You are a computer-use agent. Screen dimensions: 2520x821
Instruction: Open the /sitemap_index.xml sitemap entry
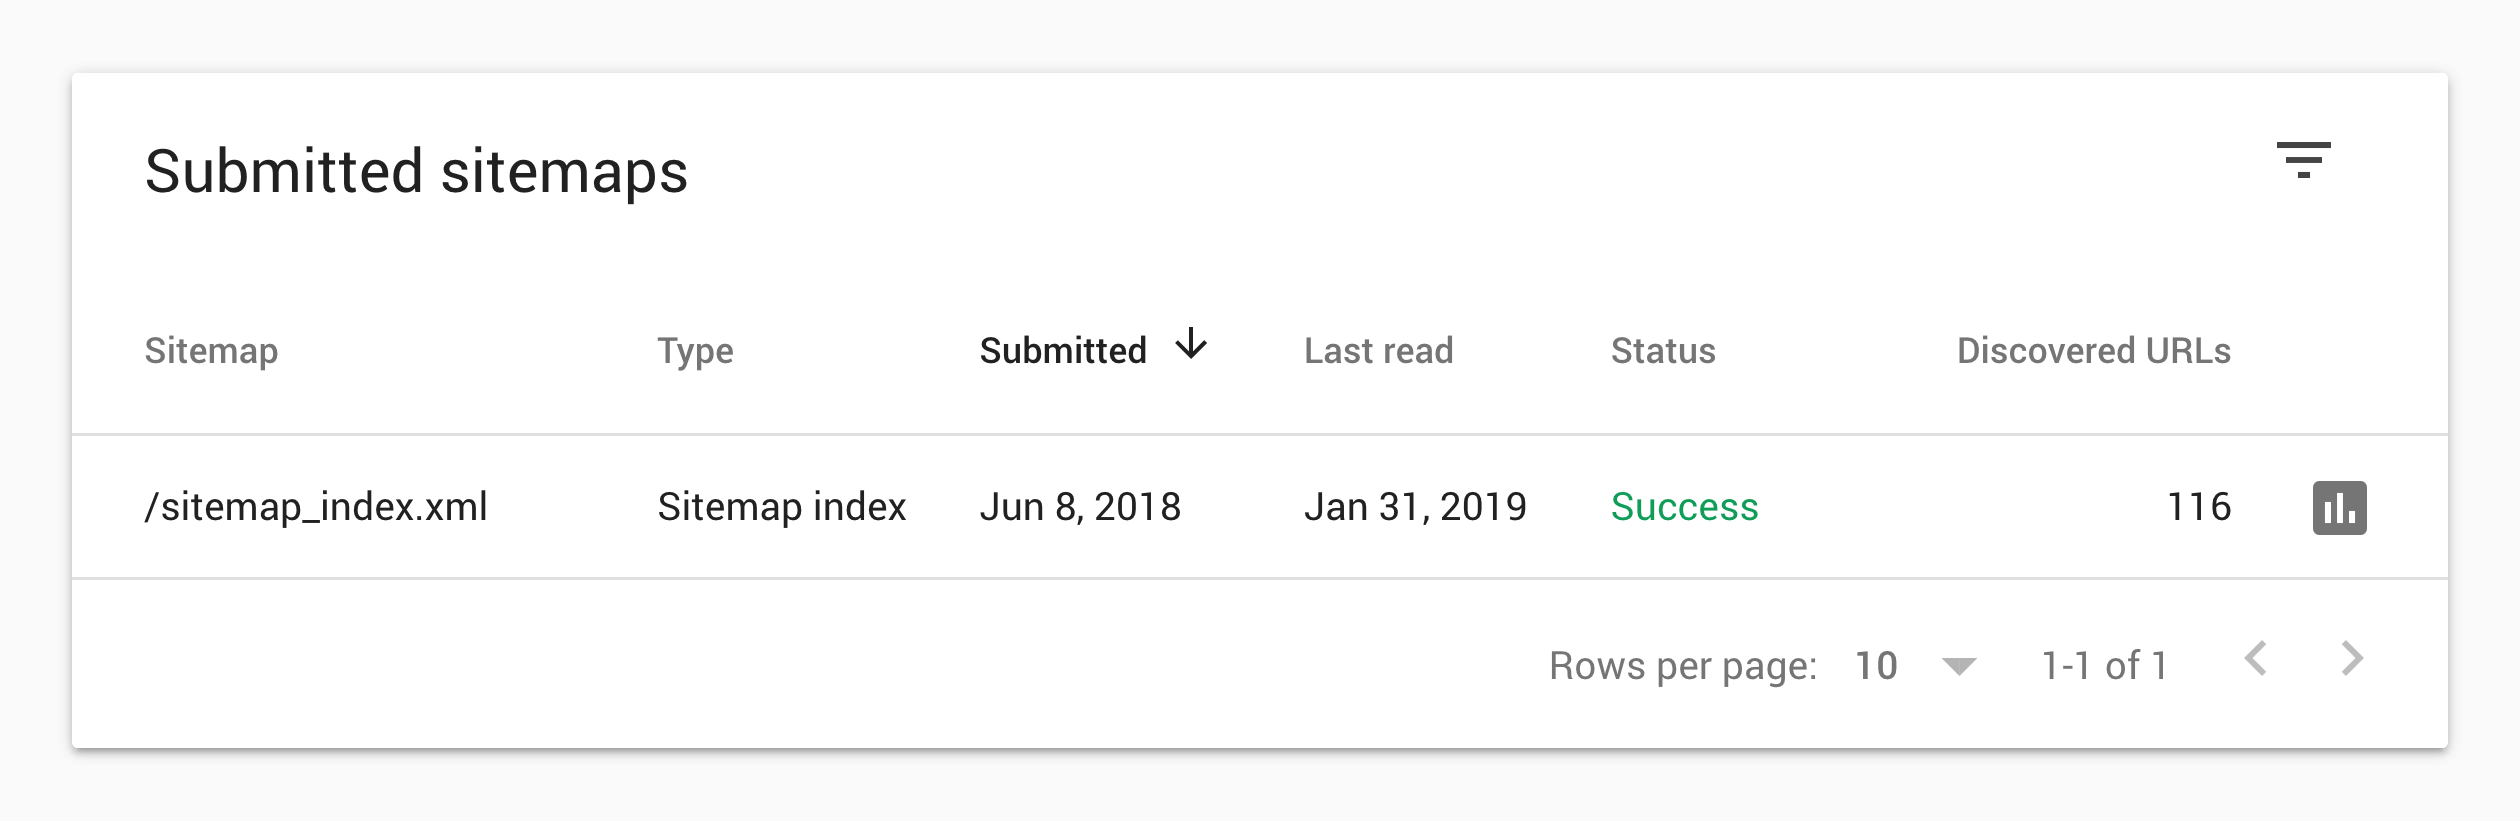(316, 507)
